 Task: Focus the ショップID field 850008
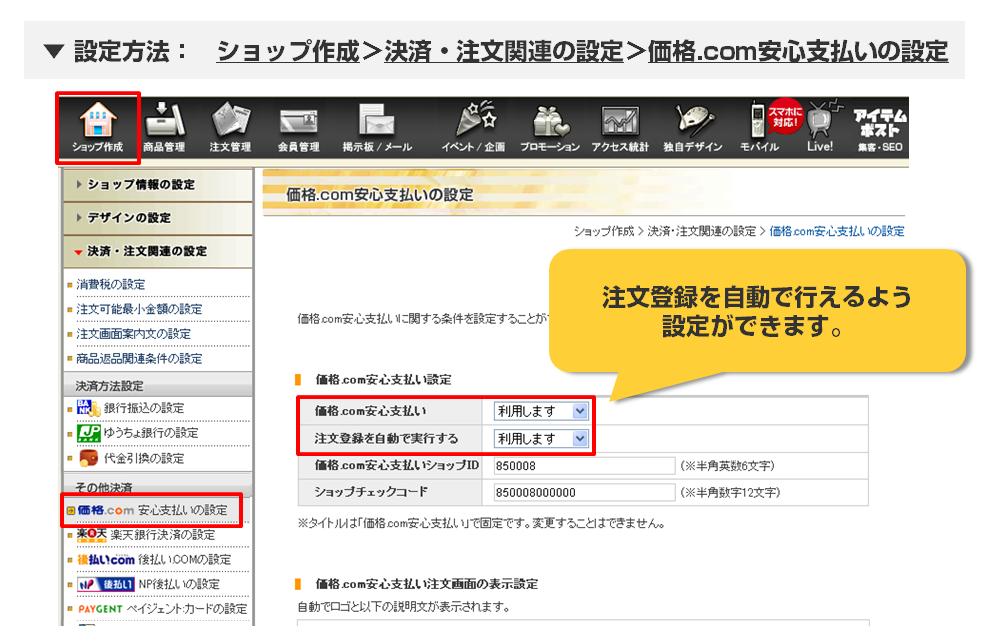click(x=584, y=466)
